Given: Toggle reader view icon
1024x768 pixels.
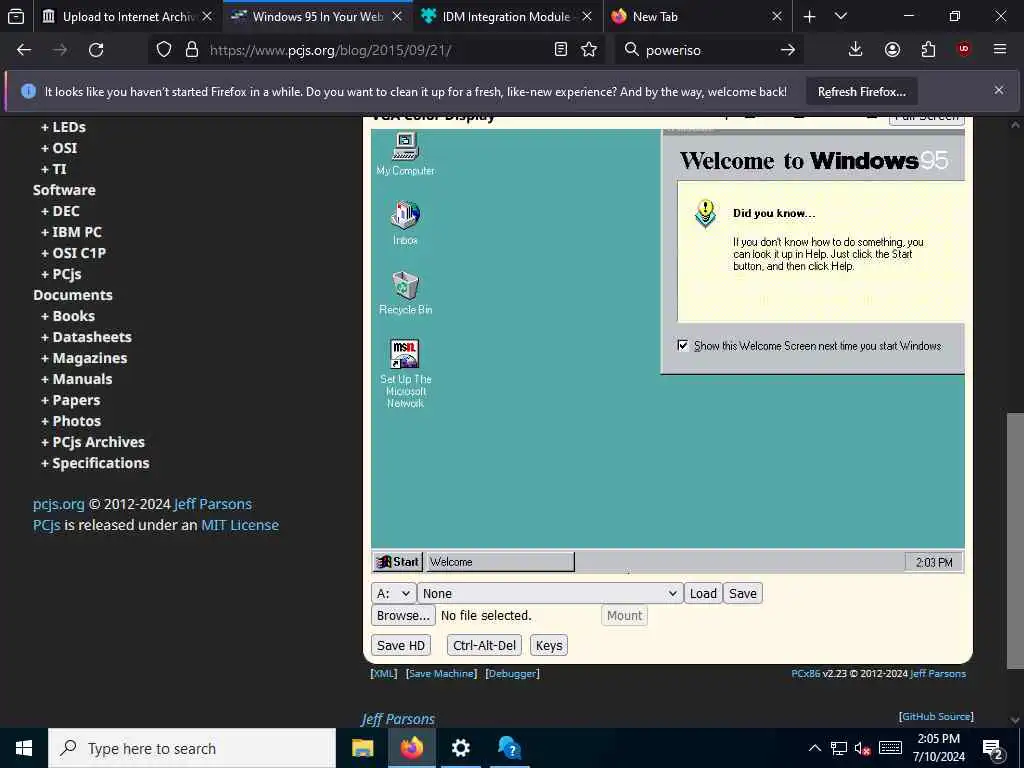Looking at the screenshot, I should (x=560, y=50).
